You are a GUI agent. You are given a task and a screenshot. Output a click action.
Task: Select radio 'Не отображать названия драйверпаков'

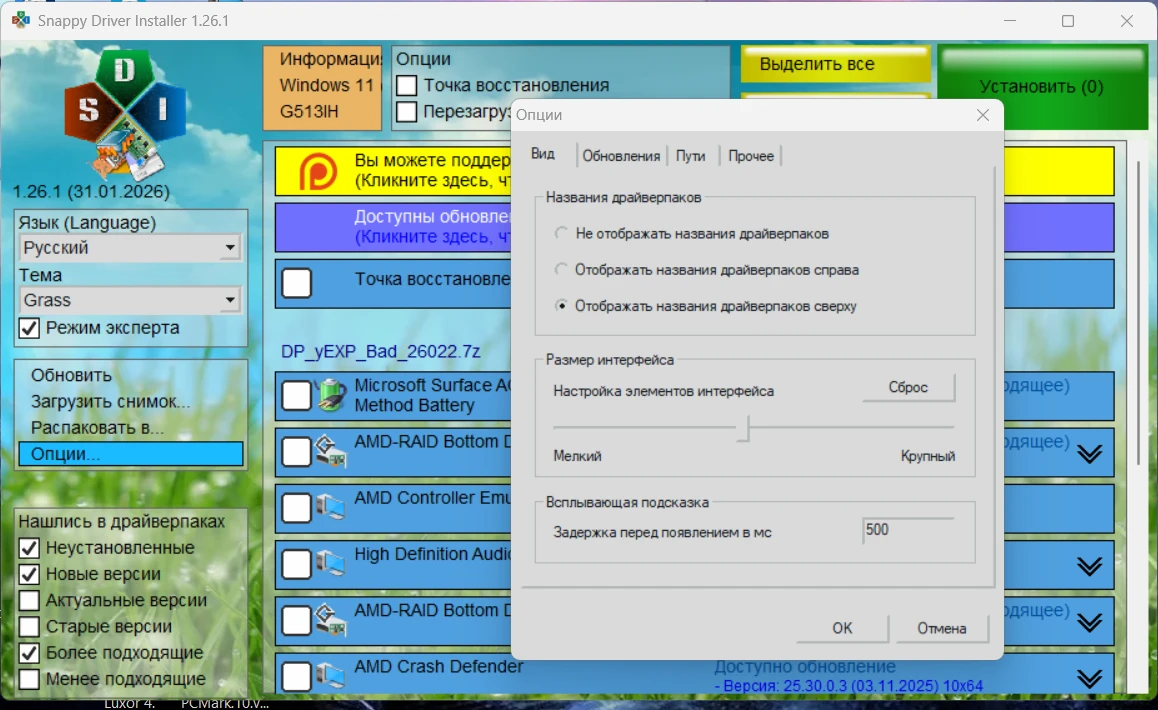click(560, 233)
